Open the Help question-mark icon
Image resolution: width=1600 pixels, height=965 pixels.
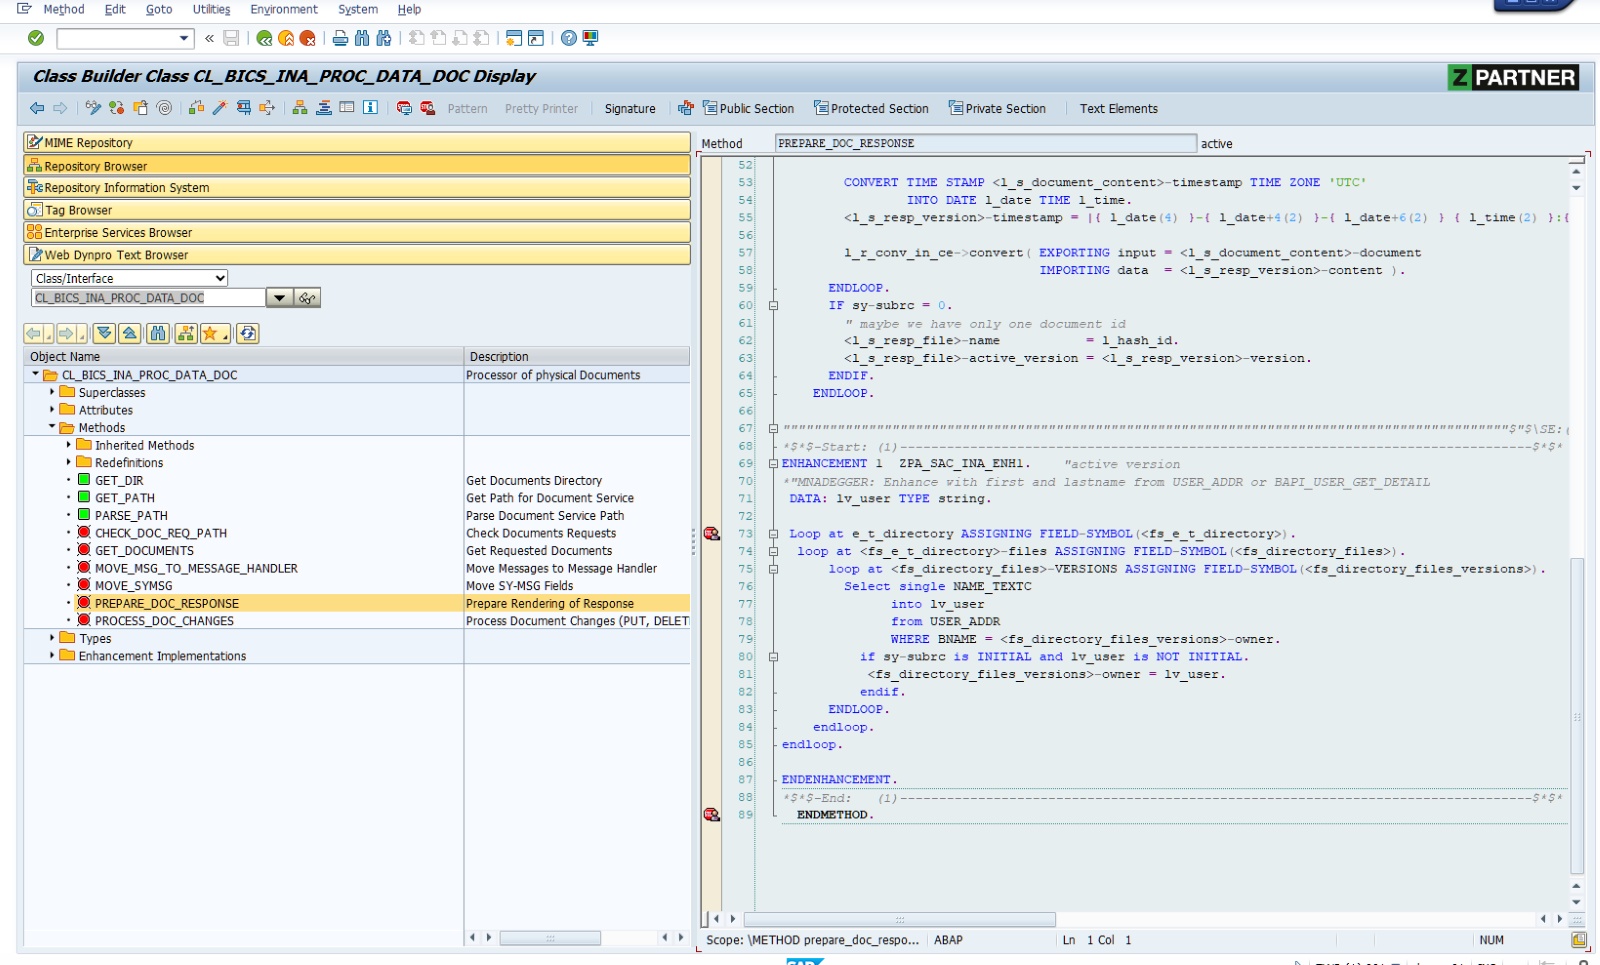[x=568, y=38]
